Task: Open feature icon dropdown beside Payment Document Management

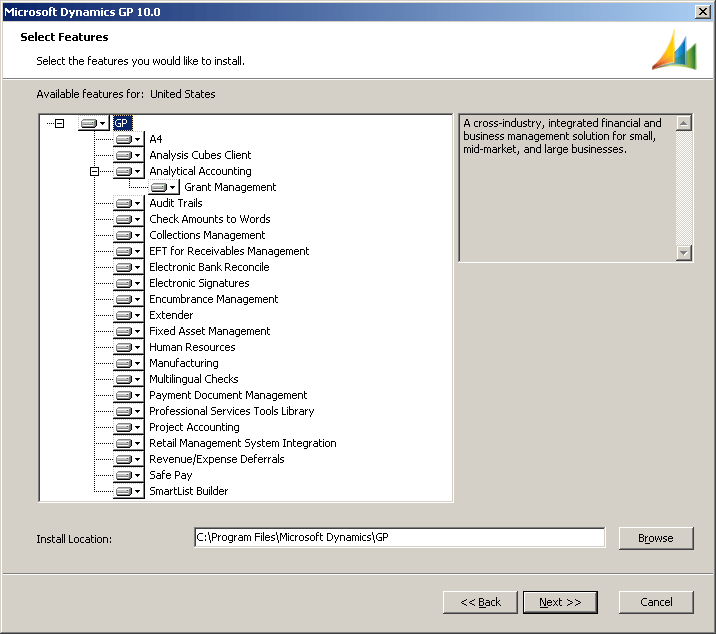Action: tap(129, 395)
